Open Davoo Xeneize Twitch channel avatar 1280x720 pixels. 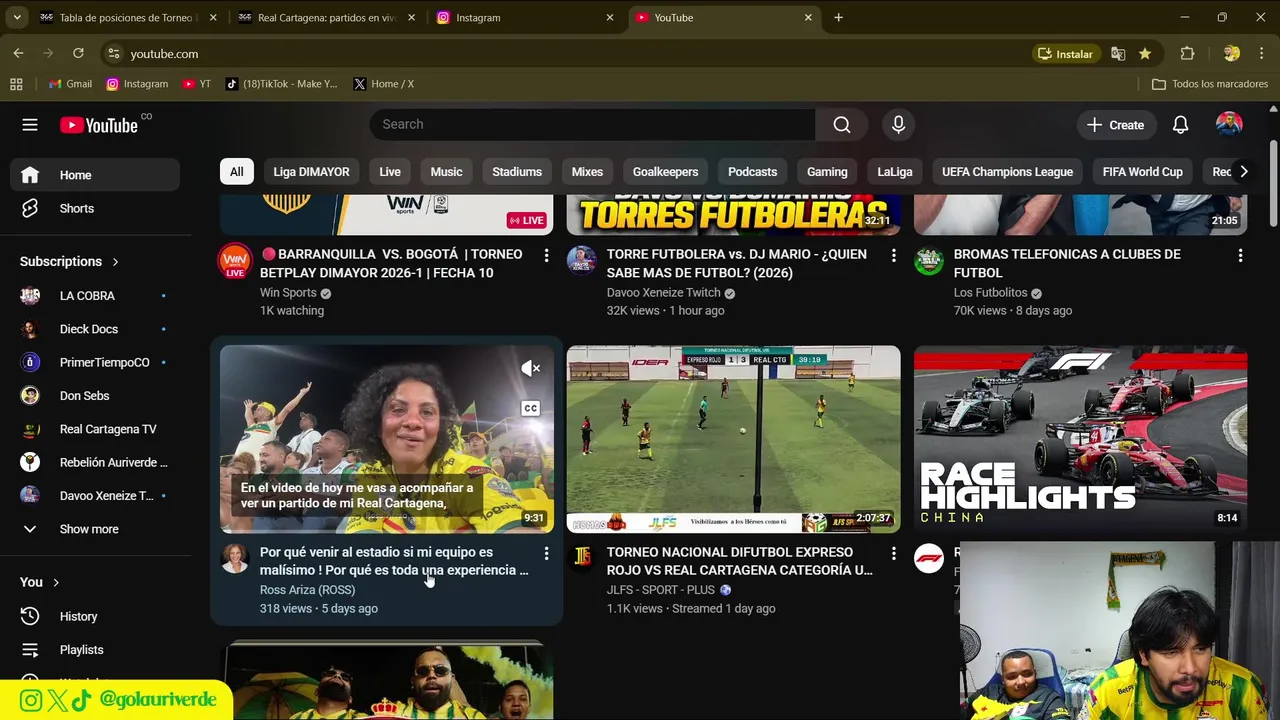pyautogui.click(x=581, y=260)
